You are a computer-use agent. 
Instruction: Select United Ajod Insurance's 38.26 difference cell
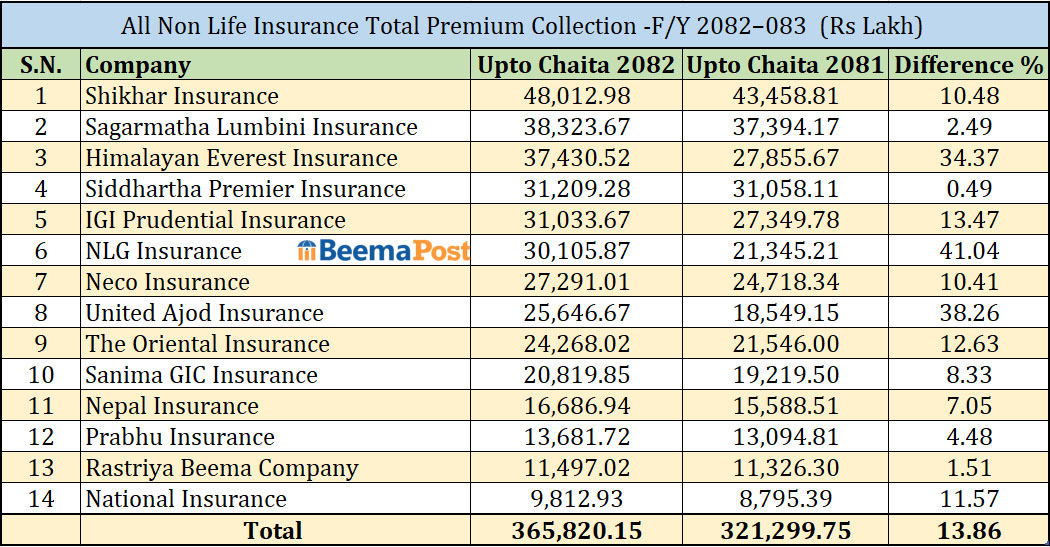tap(968, 313)
